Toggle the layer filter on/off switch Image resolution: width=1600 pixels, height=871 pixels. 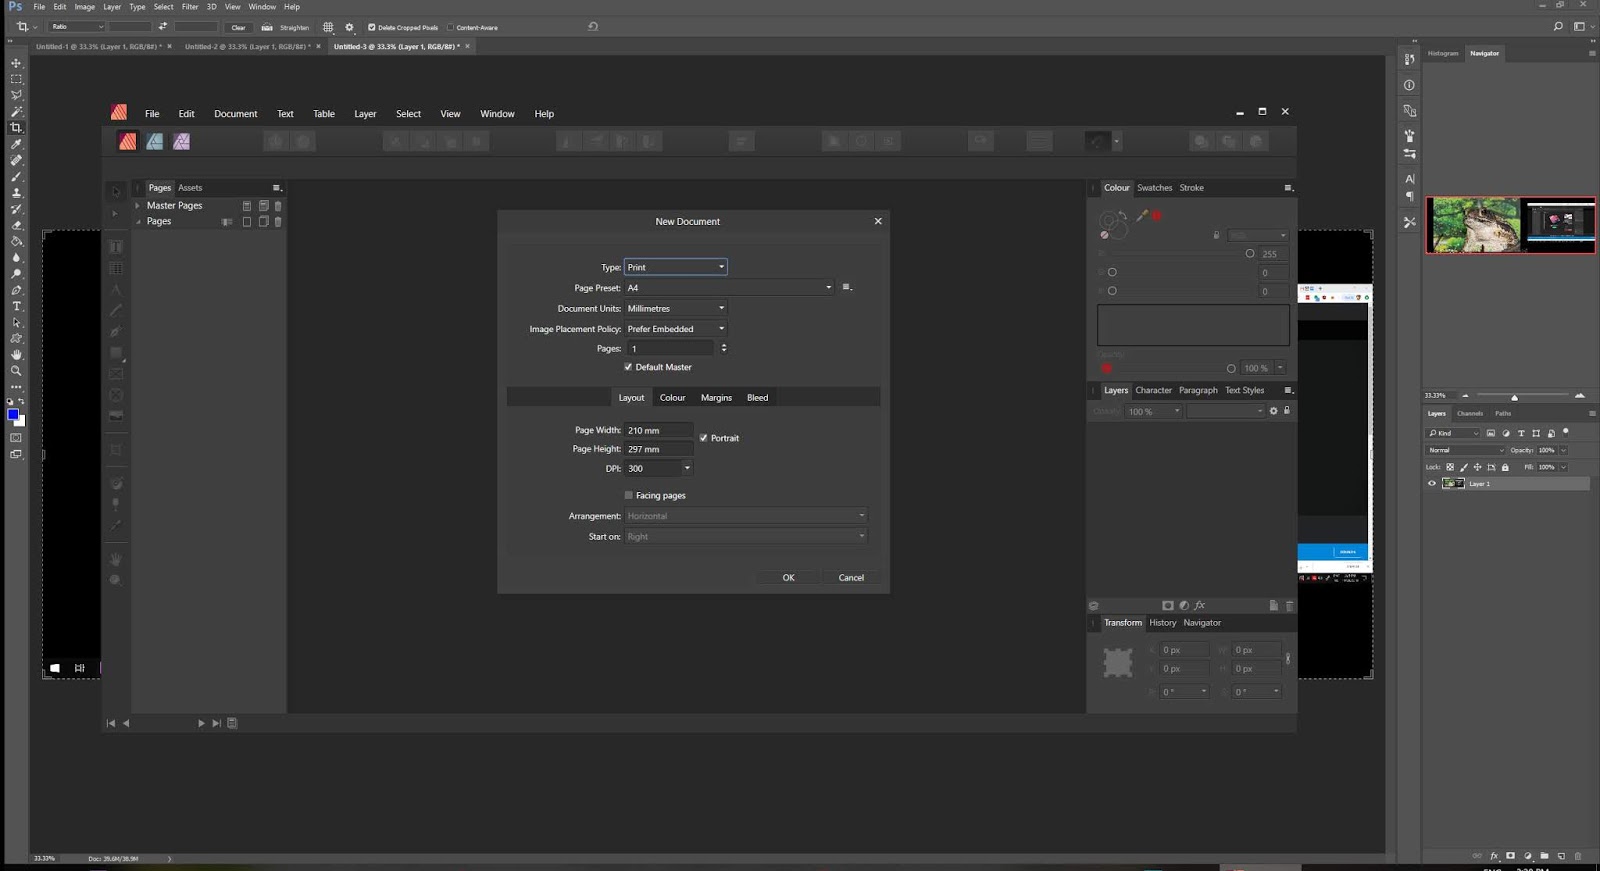click(x=1566, y=432)
